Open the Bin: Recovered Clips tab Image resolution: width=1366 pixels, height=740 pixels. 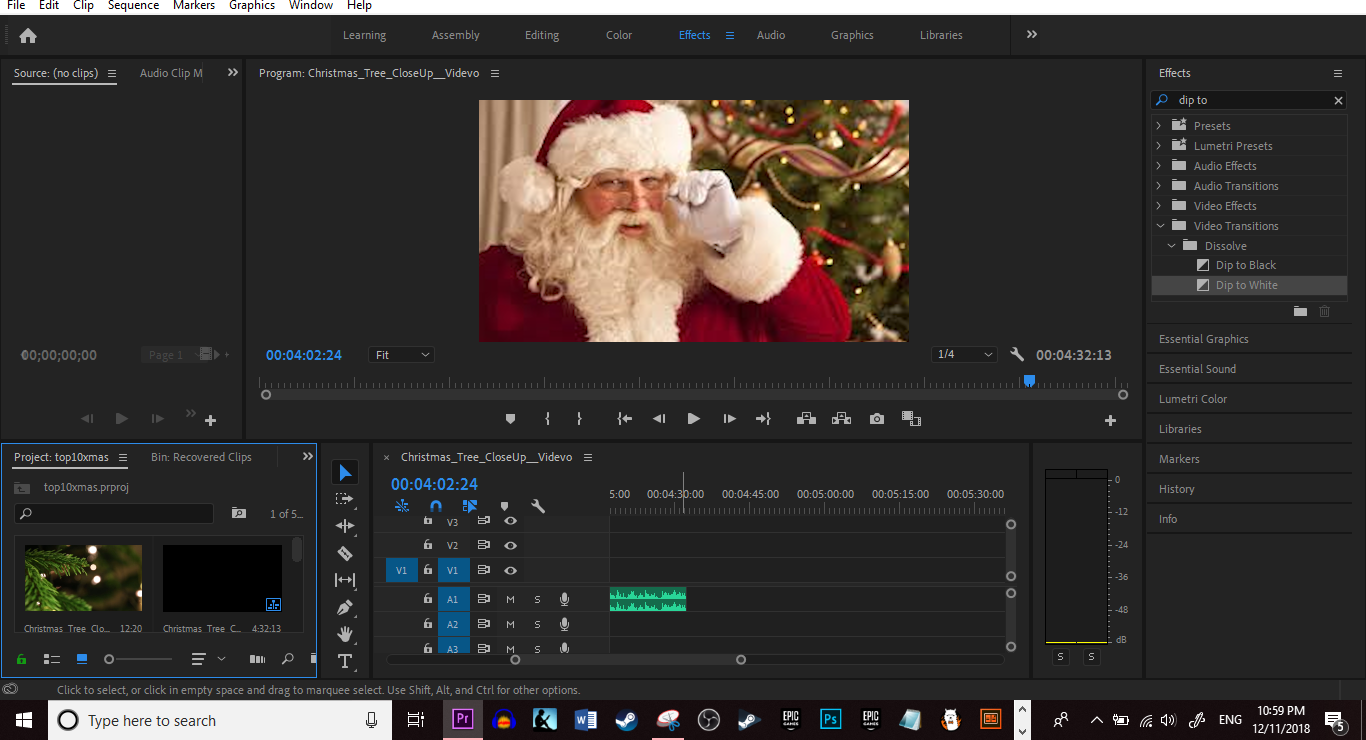coord(201,457)
